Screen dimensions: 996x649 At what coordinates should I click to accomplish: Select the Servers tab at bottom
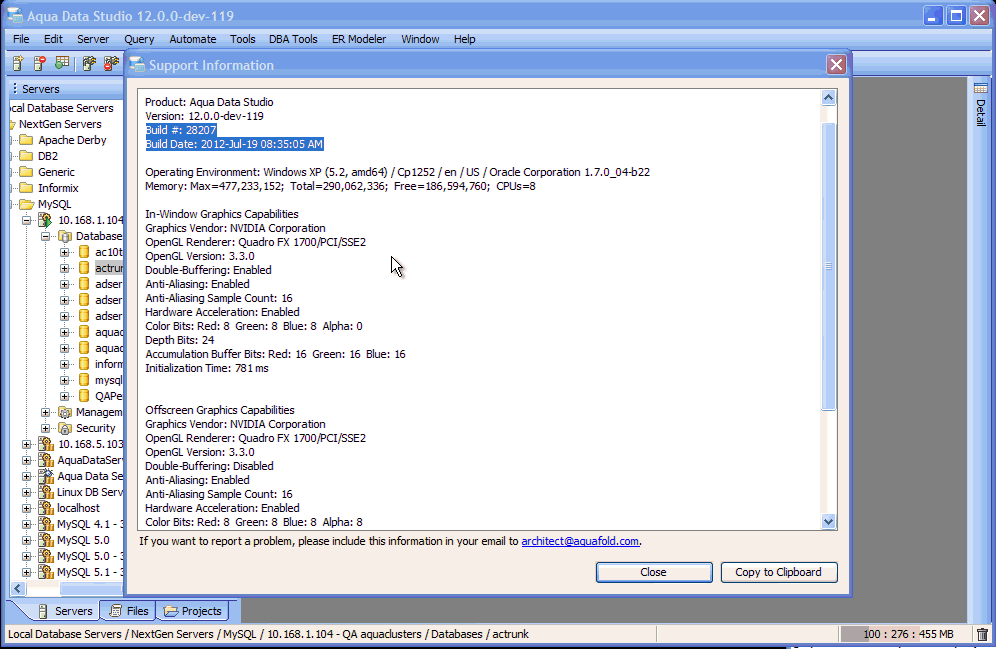[65, 611]
